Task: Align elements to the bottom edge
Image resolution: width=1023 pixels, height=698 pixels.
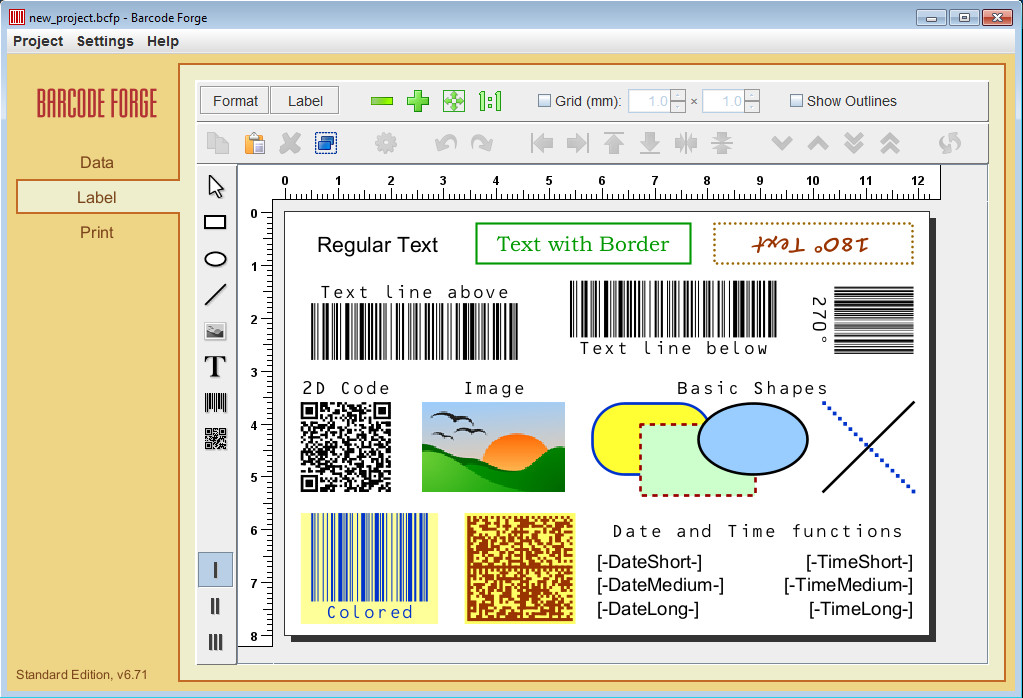Action: [x=650, y=143]
